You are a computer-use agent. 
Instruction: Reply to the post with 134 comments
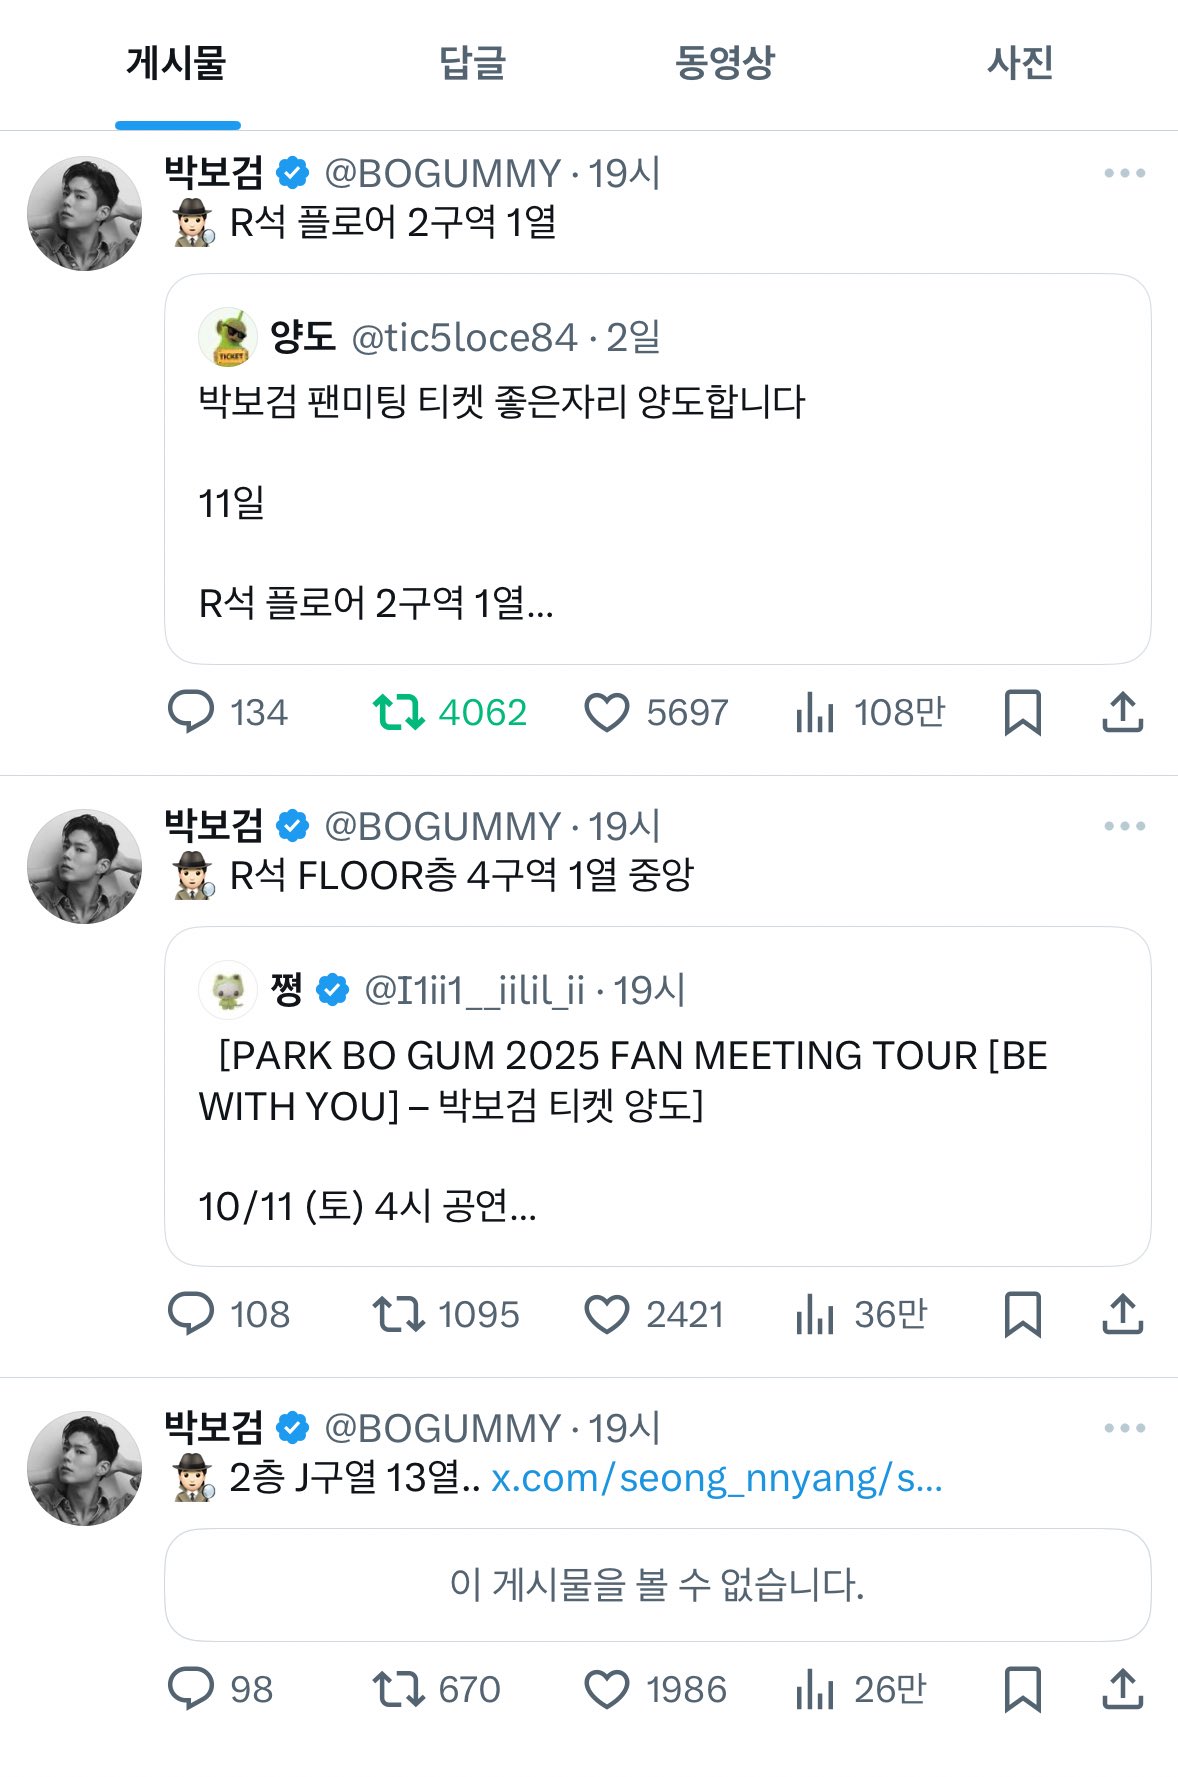(191, 712)
